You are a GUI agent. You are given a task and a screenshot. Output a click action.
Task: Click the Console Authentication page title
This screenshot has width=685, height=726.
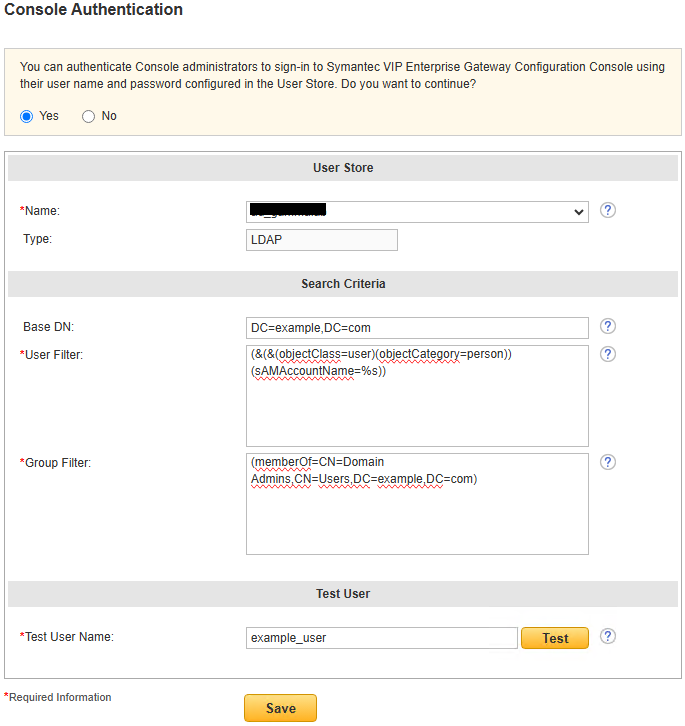[94, 10]
